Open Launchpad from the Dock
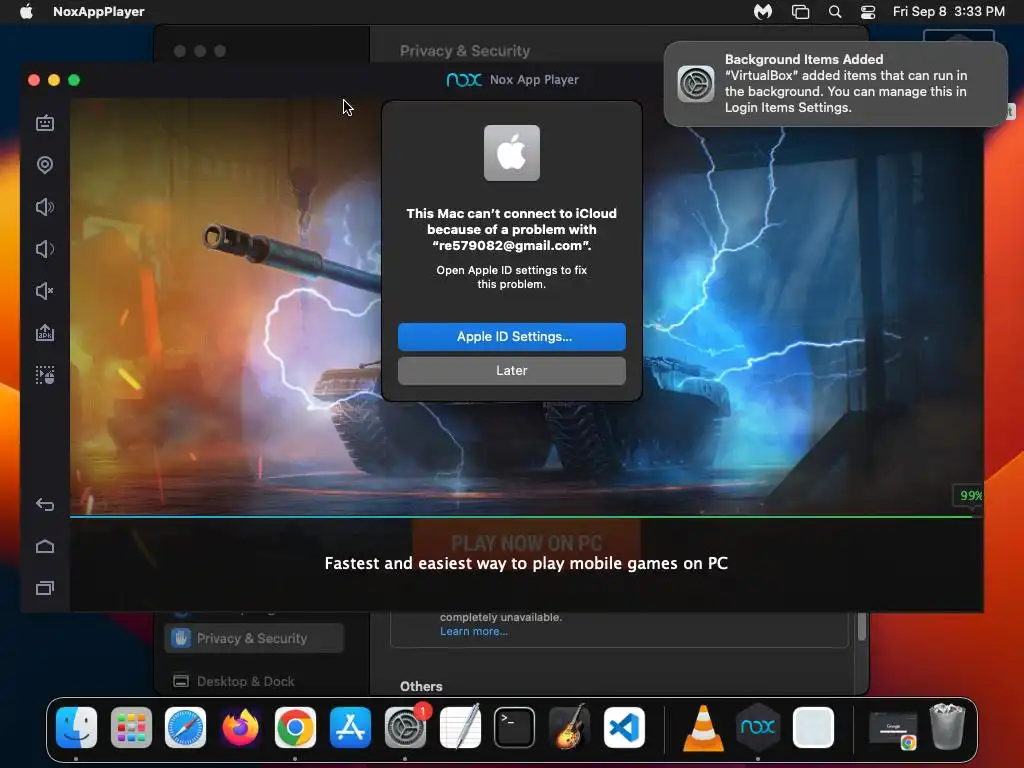 coord(131,727)
